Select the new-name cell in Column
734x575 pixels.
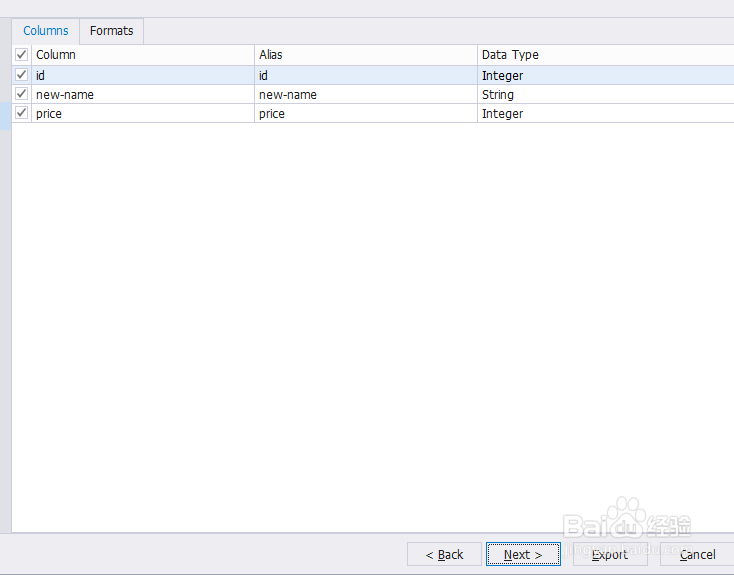coord(143,95)
